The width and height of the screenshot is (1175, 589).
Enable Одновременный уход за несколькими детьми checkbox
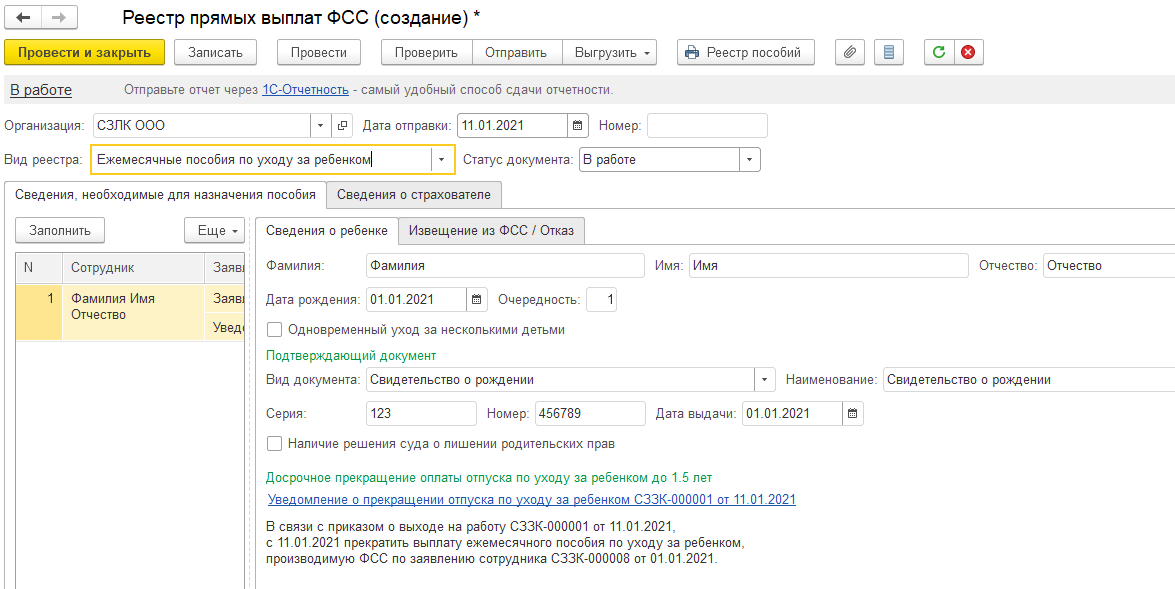click(275, 329)
